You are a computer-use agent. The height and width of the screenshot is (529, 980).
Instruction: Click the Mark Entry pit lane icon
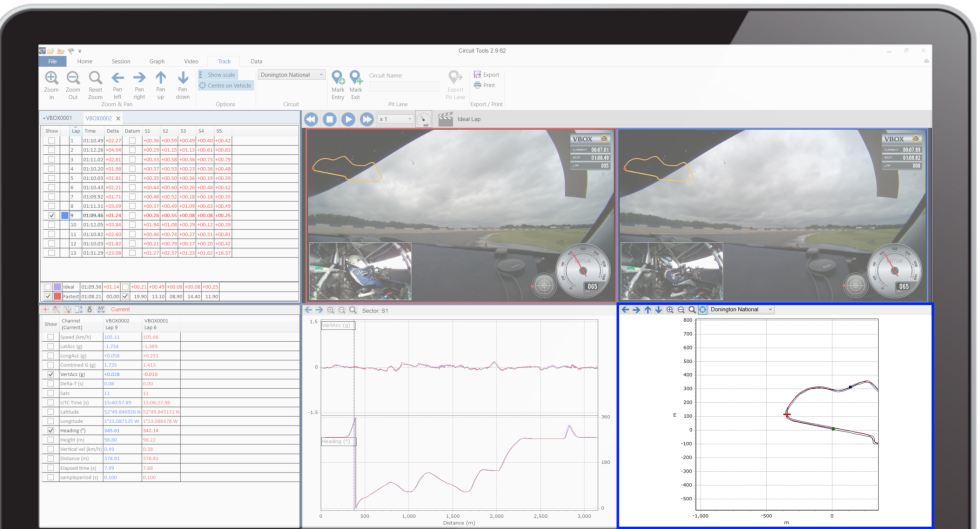click(x=338, y=78)
